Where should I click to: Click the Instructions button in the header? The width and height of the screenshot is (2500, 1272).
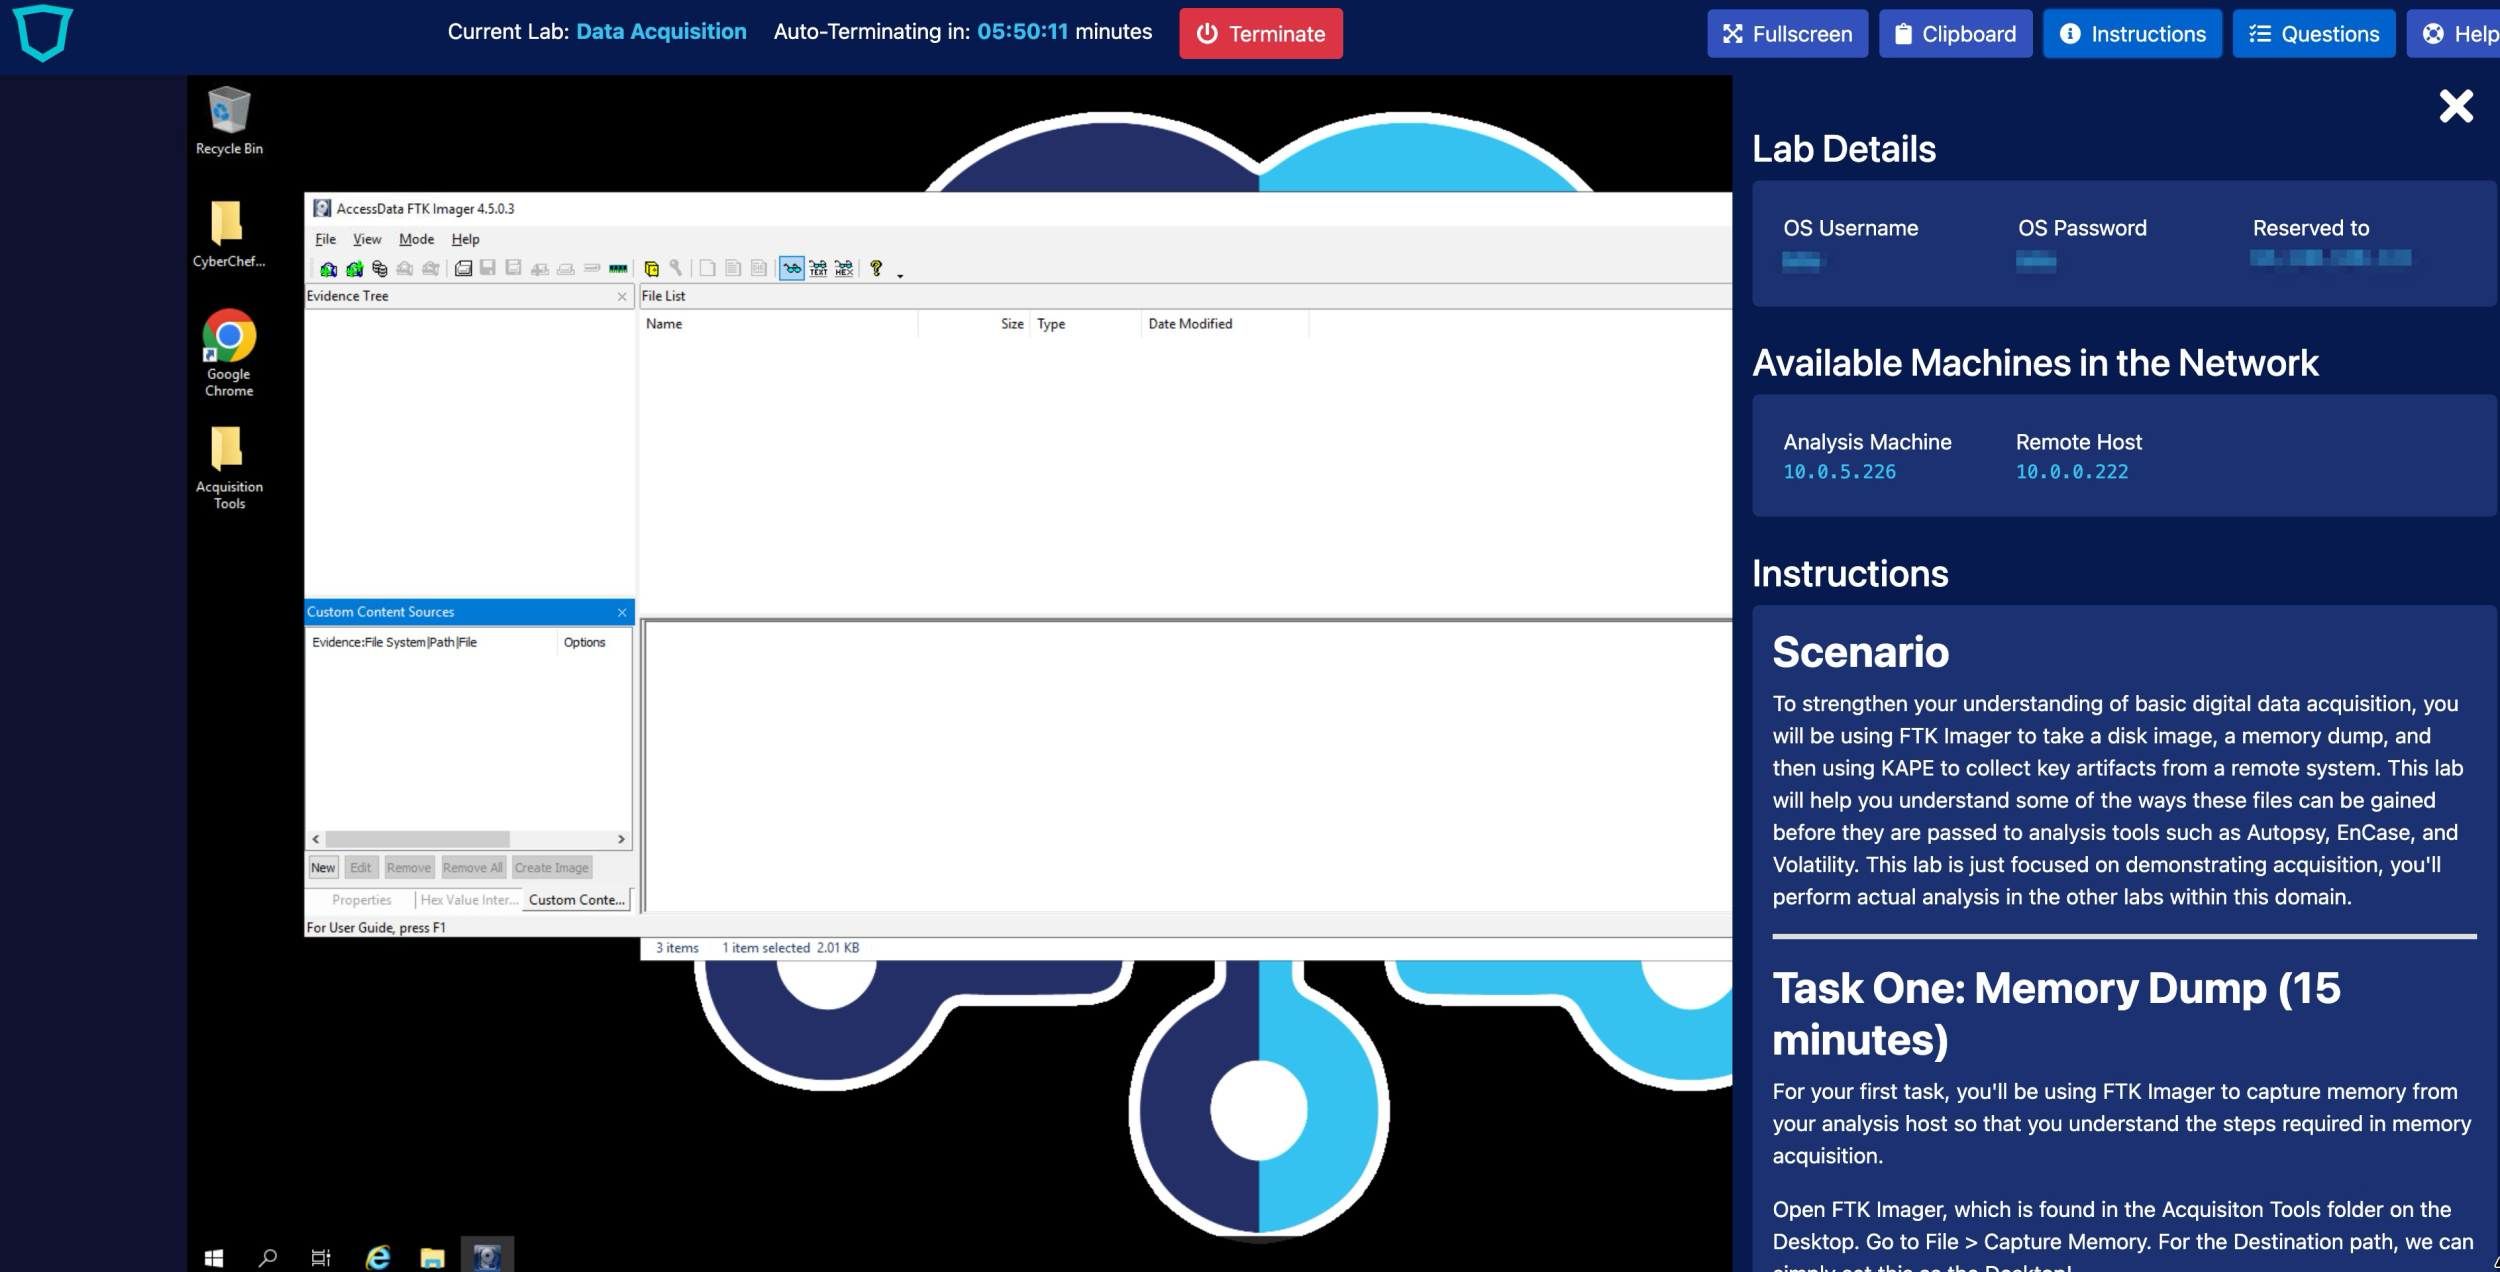pyautogui.click(x=2132, y=34)
